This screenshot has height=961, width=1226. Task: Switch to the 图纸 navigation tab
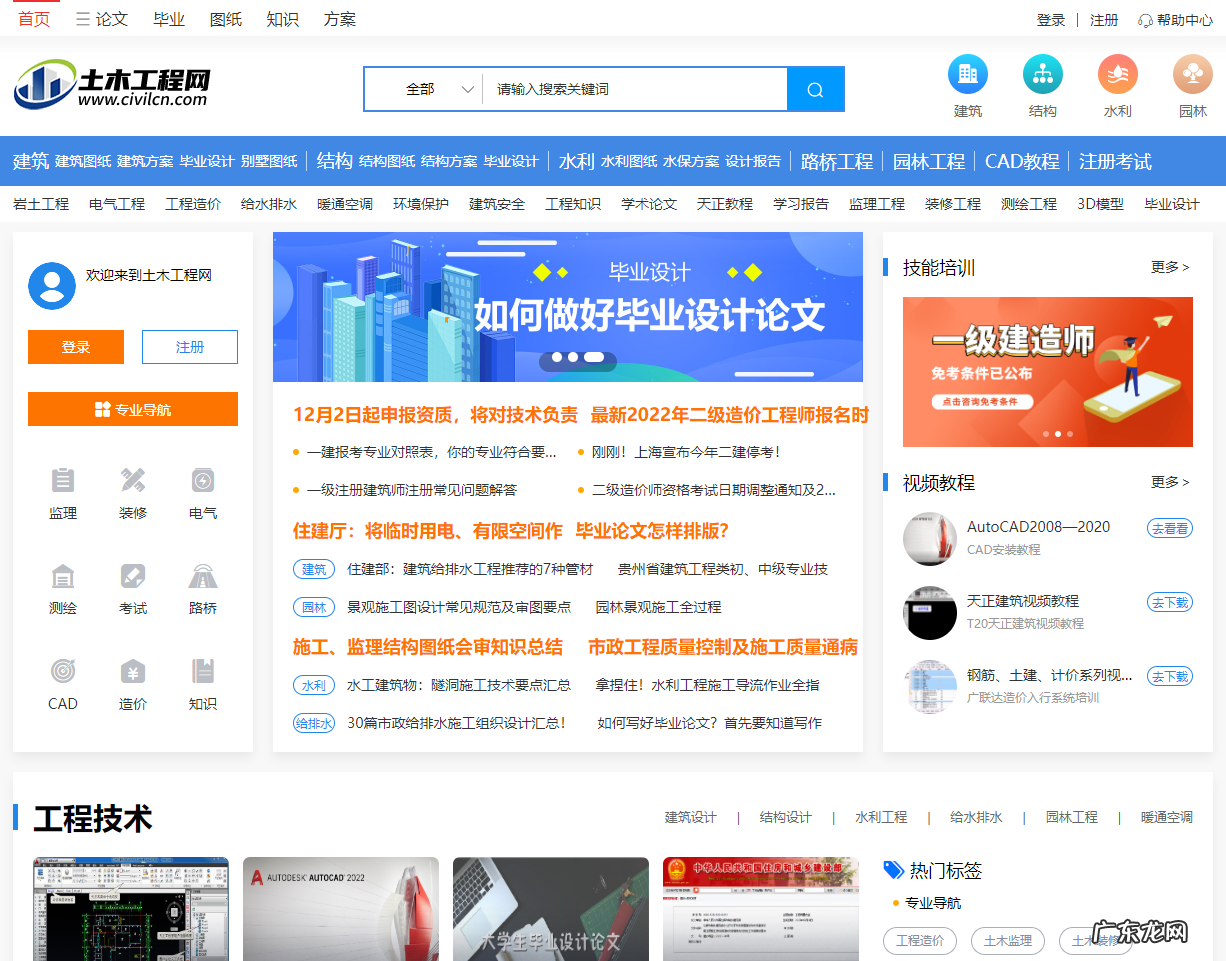(226, 18)
